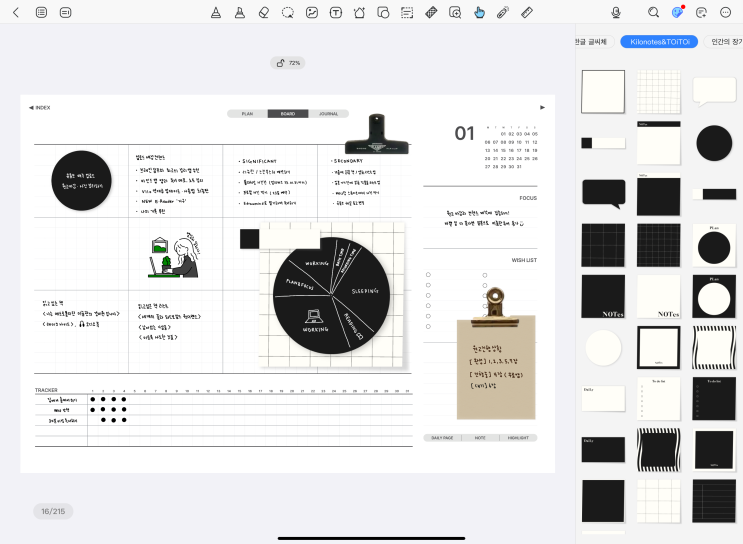Open the add page icon

pyautogui.click(x=701, y=13)
